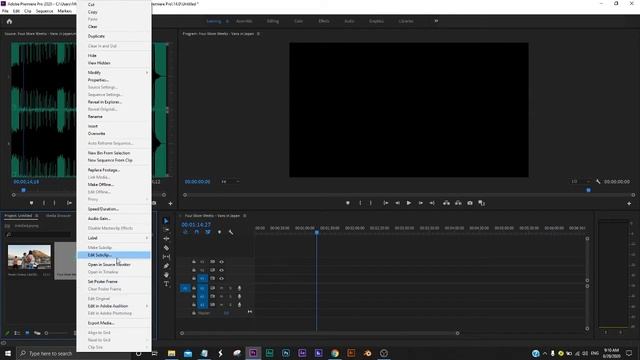Viewport: 640px width, 360px height.
Task: Choose Speed/Duration from context menu
Action: 114,209
